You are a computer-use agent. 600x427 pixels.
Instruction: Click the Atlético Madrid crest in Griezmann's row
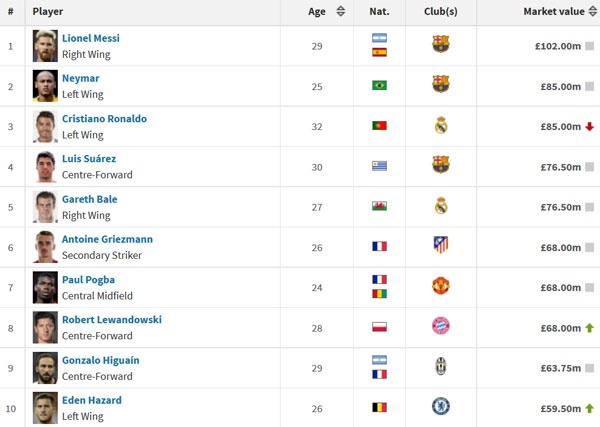[x=440, y=245]
